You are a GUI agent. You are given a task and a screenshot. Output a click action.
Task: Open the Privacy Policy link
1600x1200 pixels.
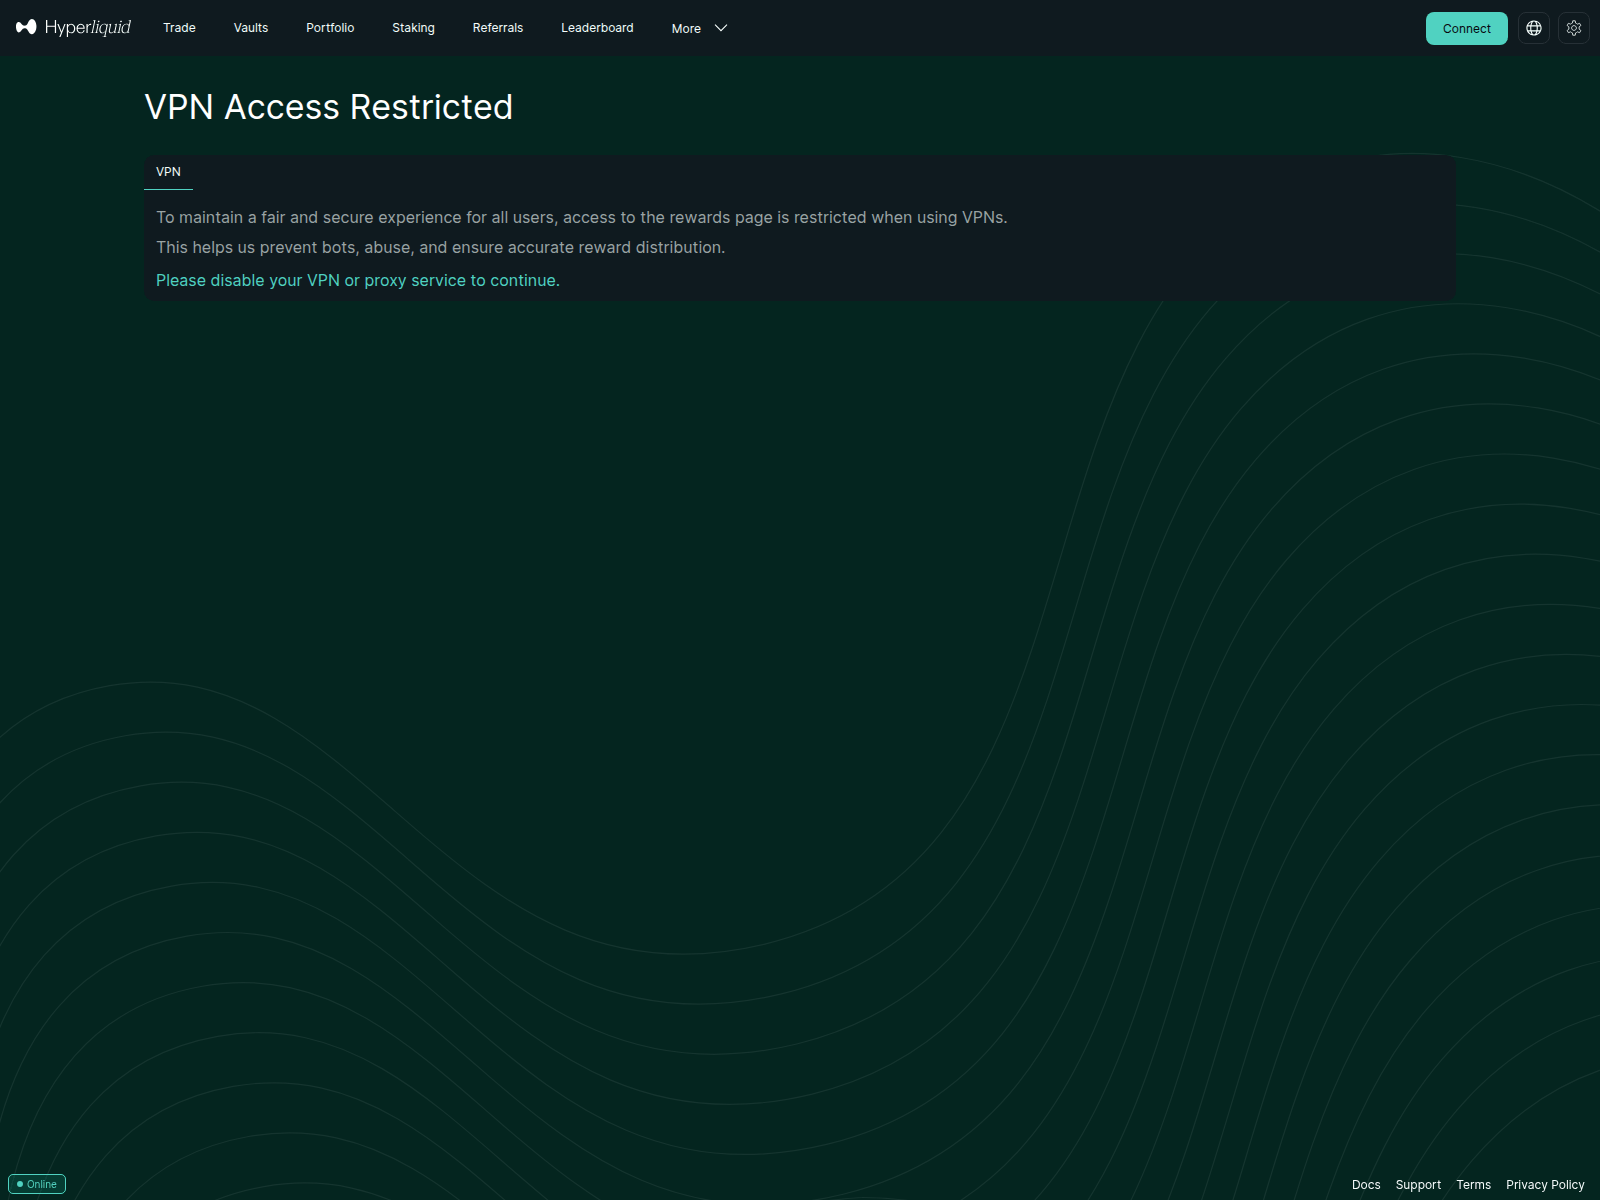pyautogui.click(x=1545, y=1185)
